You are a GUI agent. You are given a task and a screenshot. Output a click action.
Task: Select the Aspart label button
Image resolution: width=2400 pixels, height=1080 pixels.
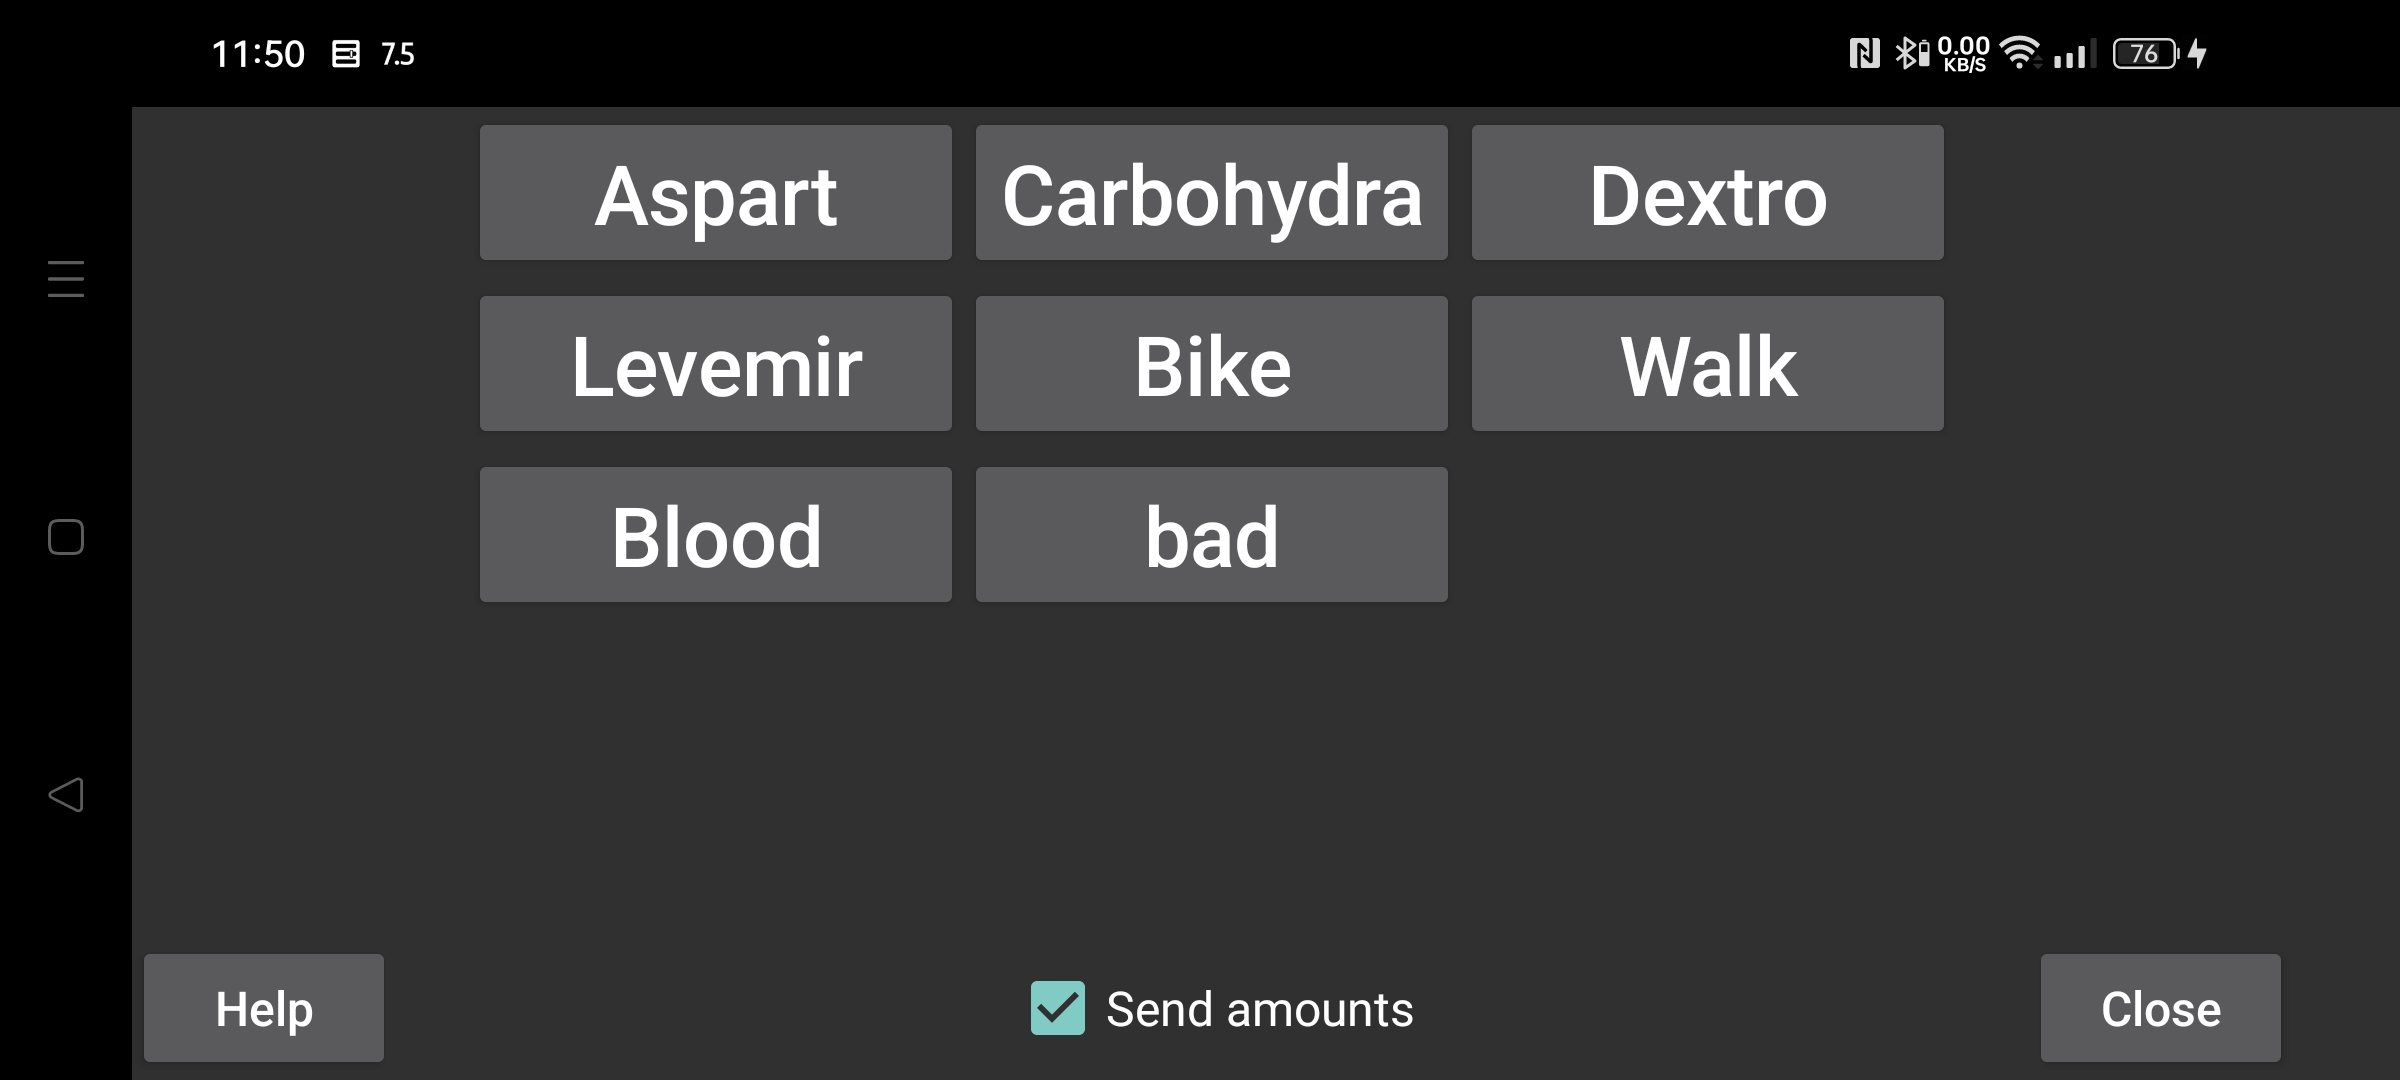pos(716,193)
